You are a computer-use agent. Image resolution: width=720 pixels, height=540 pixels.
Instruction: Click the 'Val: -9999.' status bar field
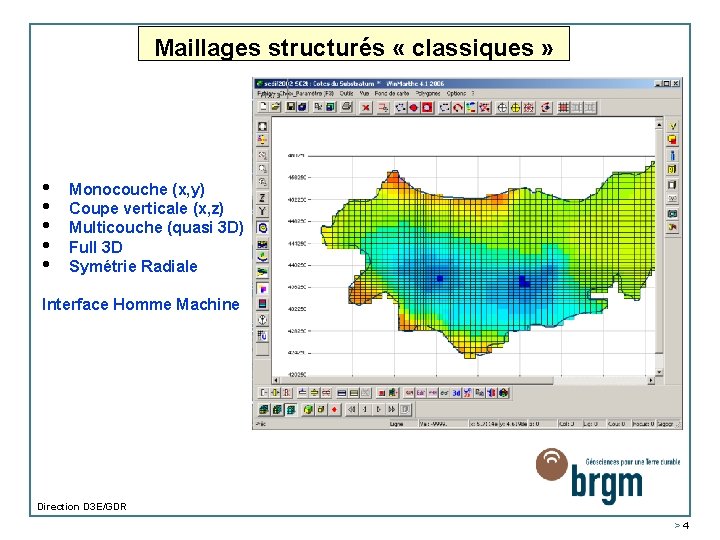pos(442,424)
